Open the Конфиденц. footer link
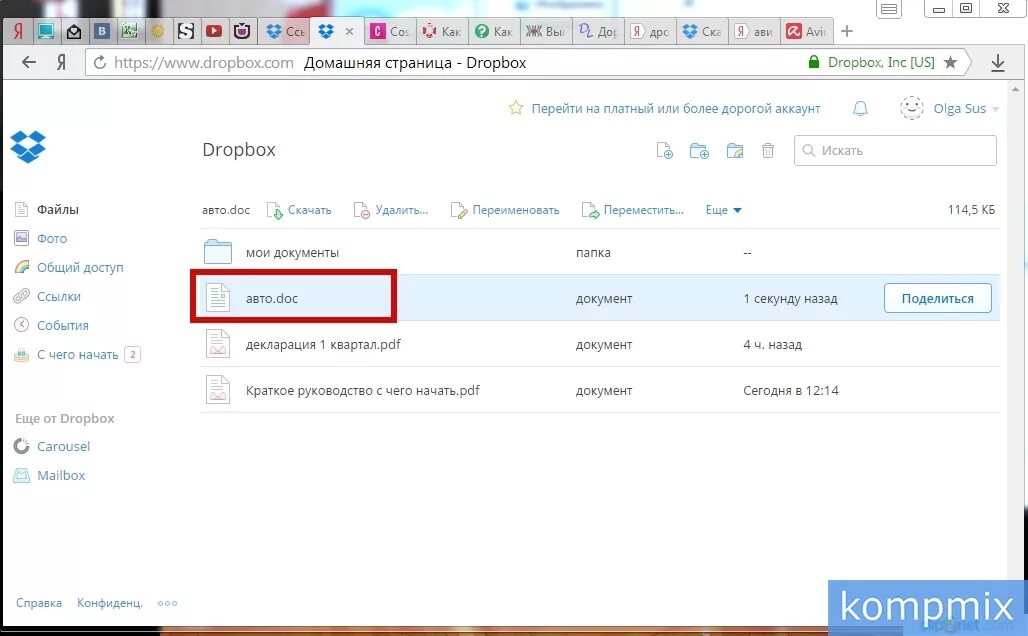Image resolution: width=1028 pixels, height=636 pixels. 109,603
